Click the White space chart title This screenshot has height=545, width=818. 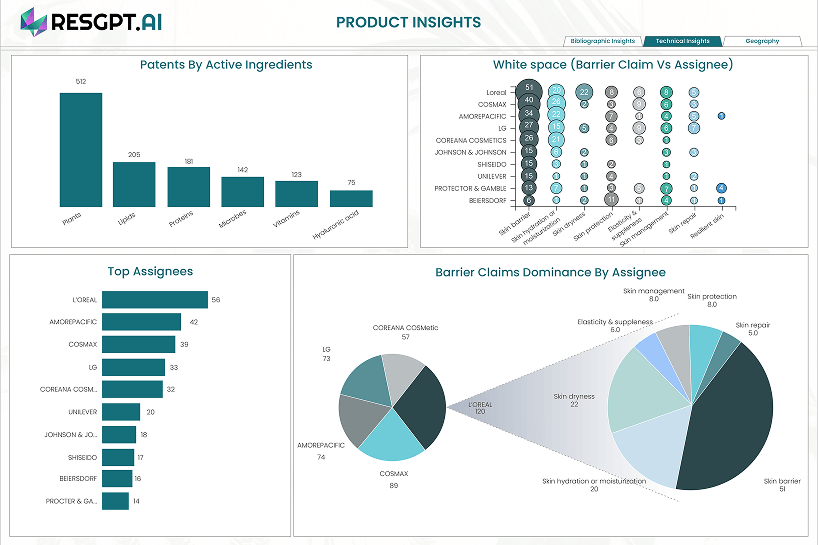[613, 65]
